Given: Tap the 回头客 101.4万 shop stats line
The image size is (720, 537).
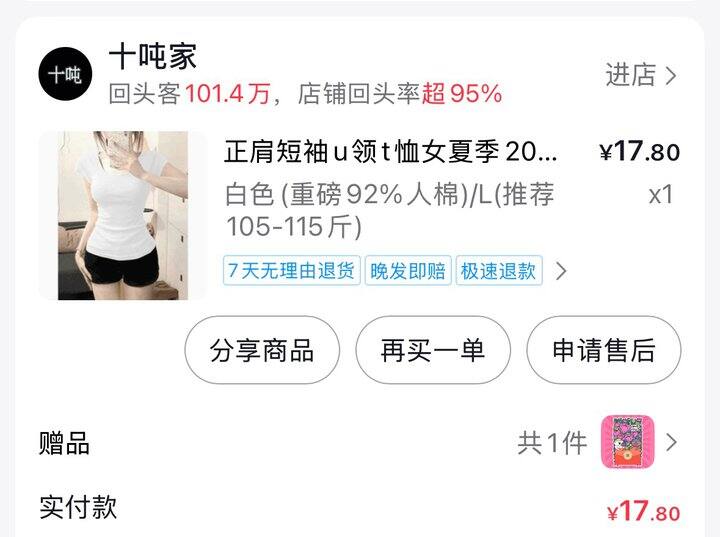Looking at the screenshot, I should [305, 94].
